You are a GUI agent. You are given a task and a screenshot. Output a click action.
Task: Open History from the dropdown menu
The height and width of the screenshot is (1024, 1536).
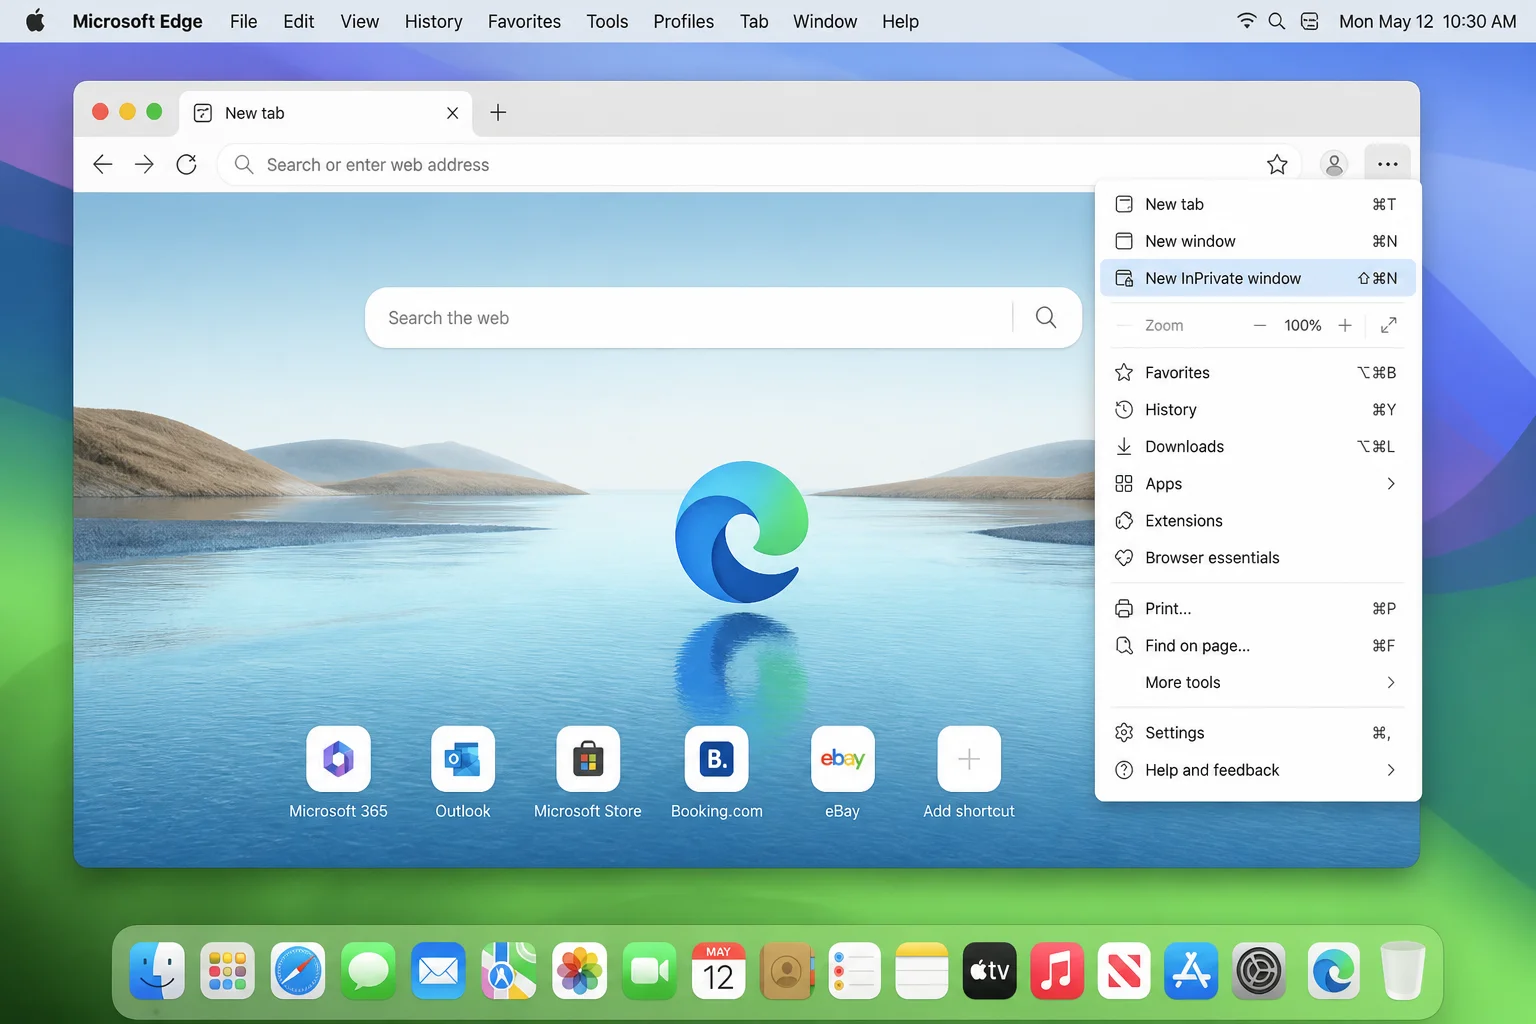tap(1258, 410)
